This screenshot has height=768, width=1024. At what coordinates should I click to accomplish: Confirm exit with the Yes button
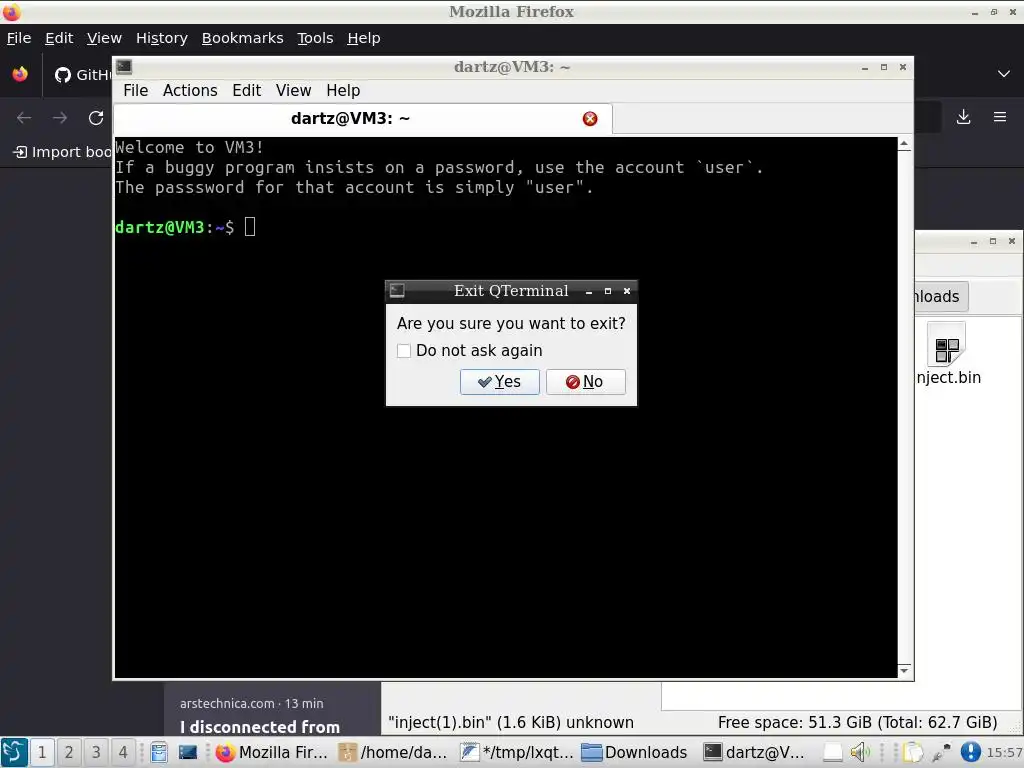click(500, 381)
